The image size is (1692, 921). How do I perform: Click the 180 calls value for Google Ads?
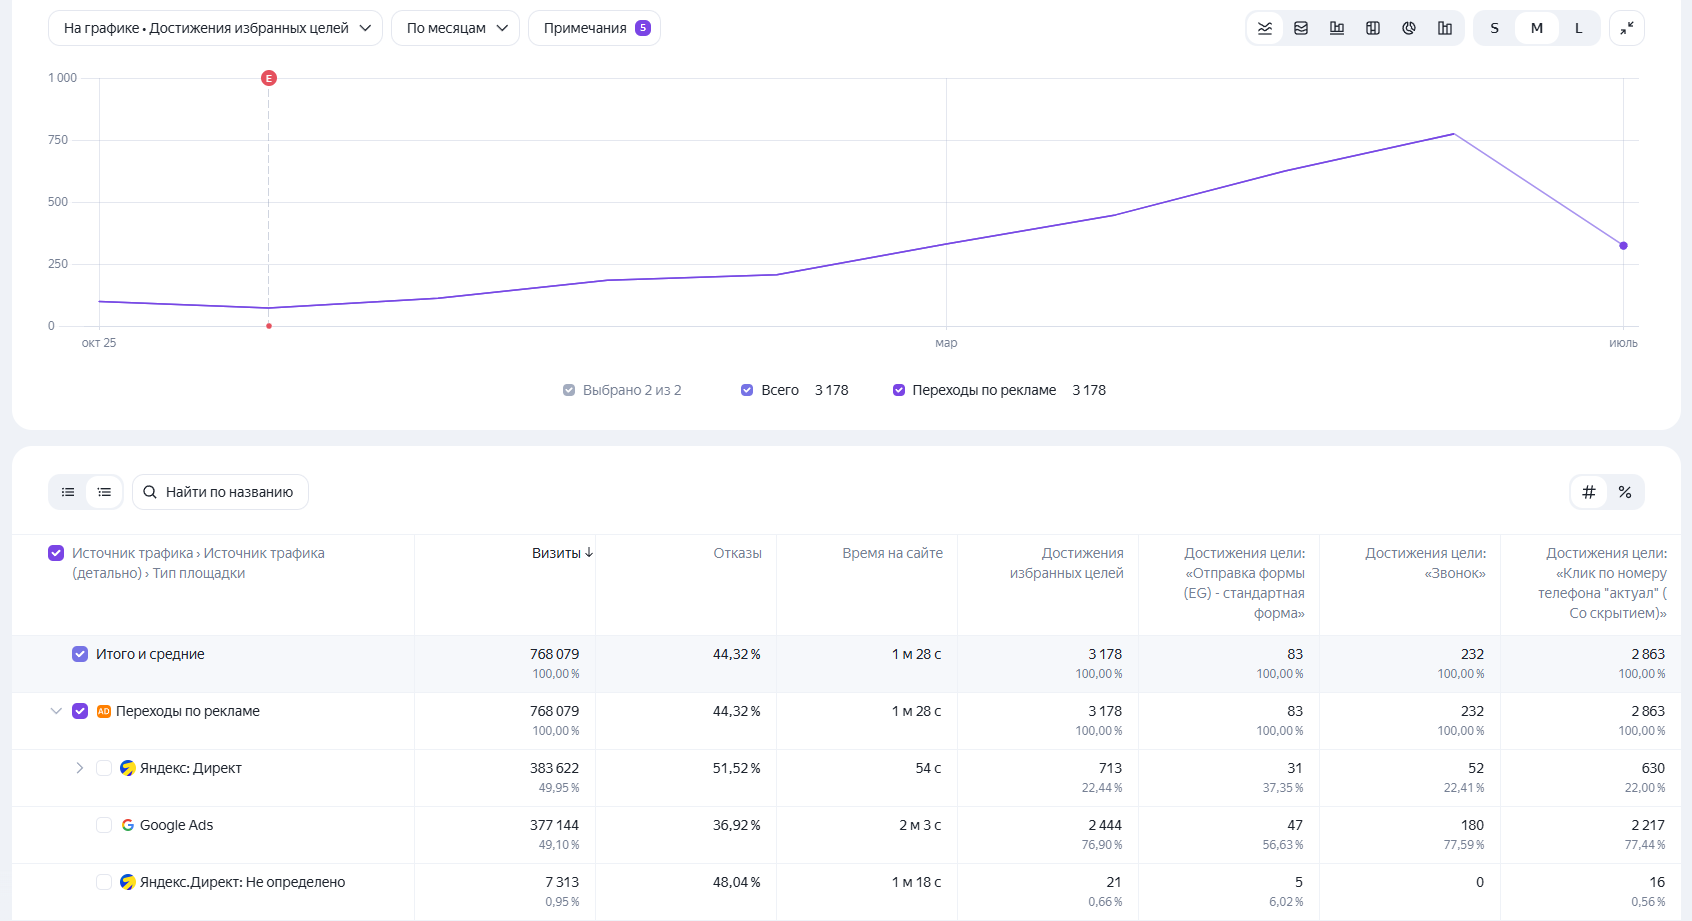click(x=1472, y=825)
